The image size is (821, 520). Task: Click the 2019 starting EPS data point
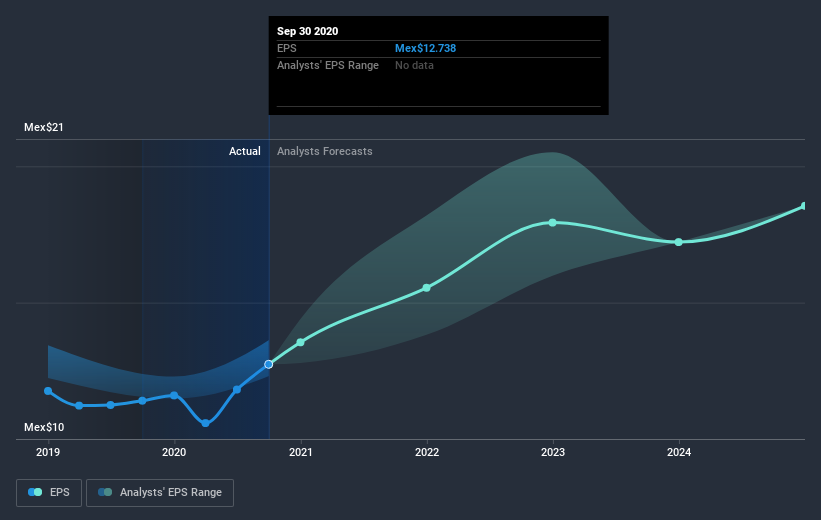point(48,391)
